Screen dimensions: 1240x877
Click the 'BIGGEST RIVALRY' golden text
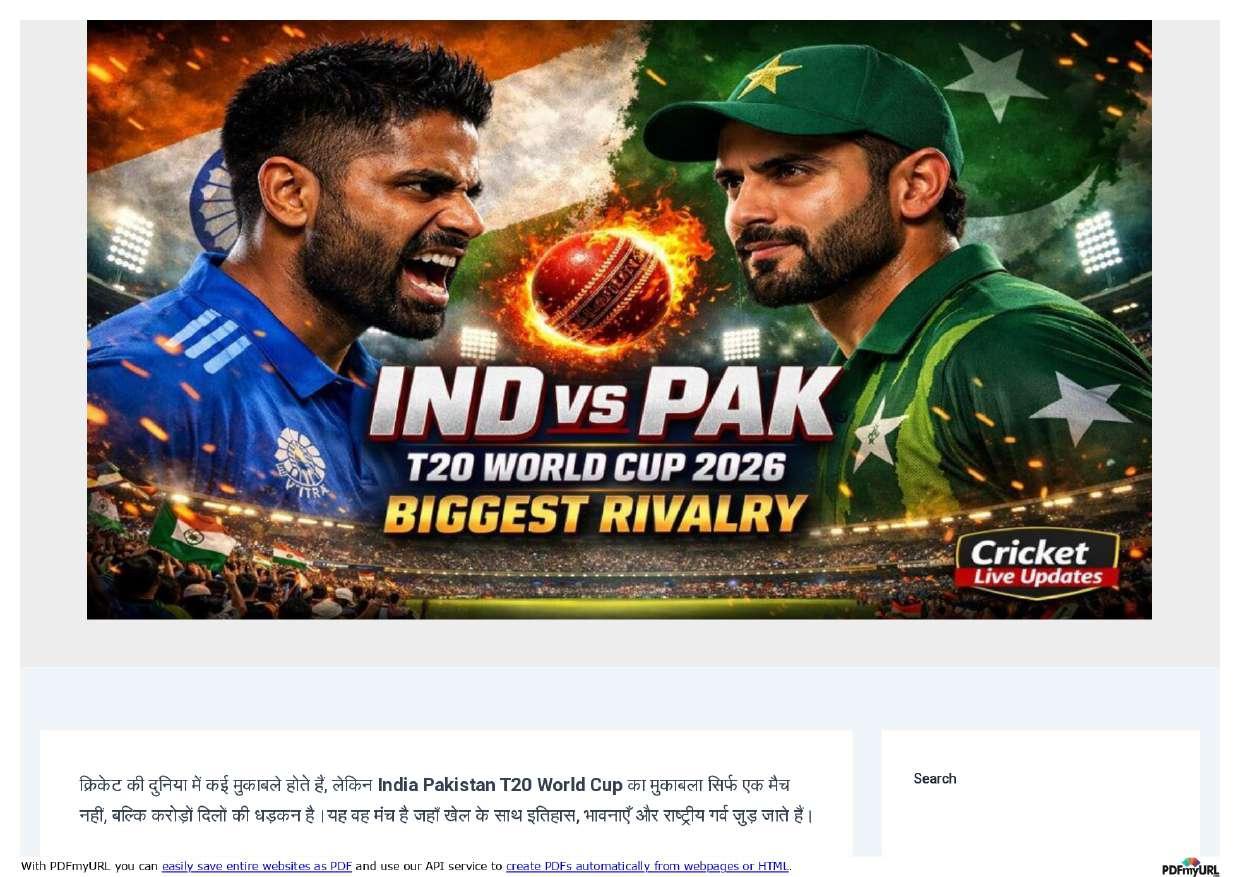tap(596, 514)
